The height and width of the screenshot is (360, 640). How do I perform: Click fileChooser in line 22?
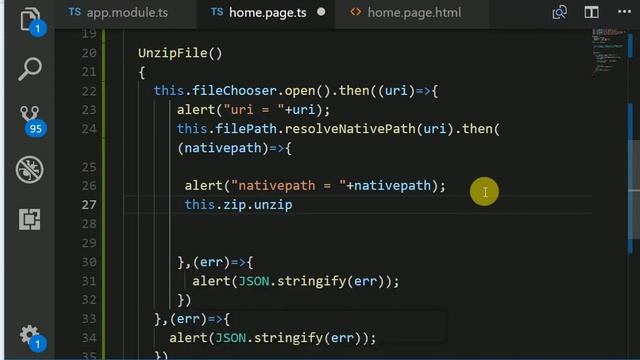234,91
